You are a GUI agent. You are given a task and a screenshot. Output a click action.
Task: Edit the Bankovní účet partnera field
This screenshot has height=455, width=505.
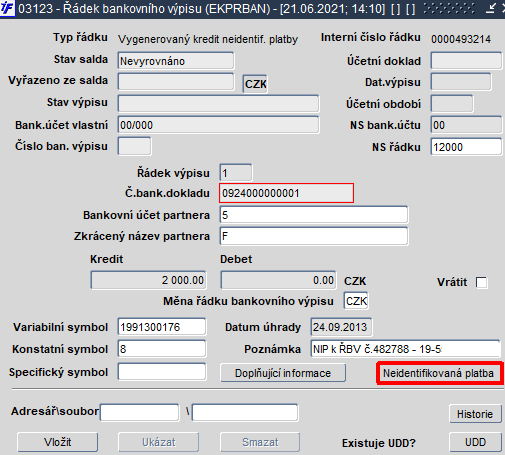click(314, 215)
